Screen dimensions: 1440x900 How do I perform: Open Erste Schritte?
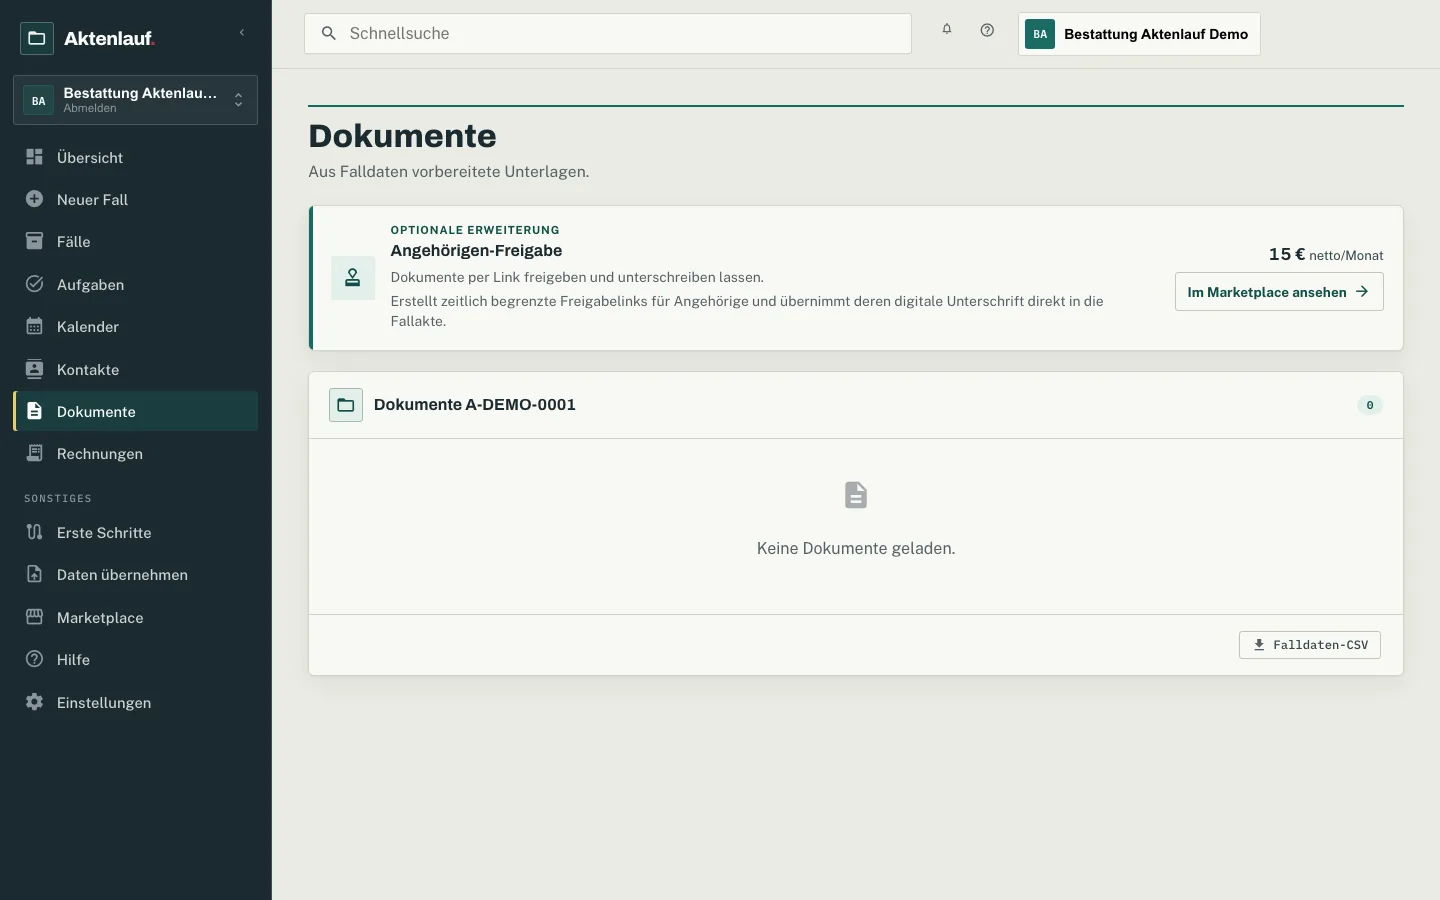pyautogui.click(x=135, y=532)
